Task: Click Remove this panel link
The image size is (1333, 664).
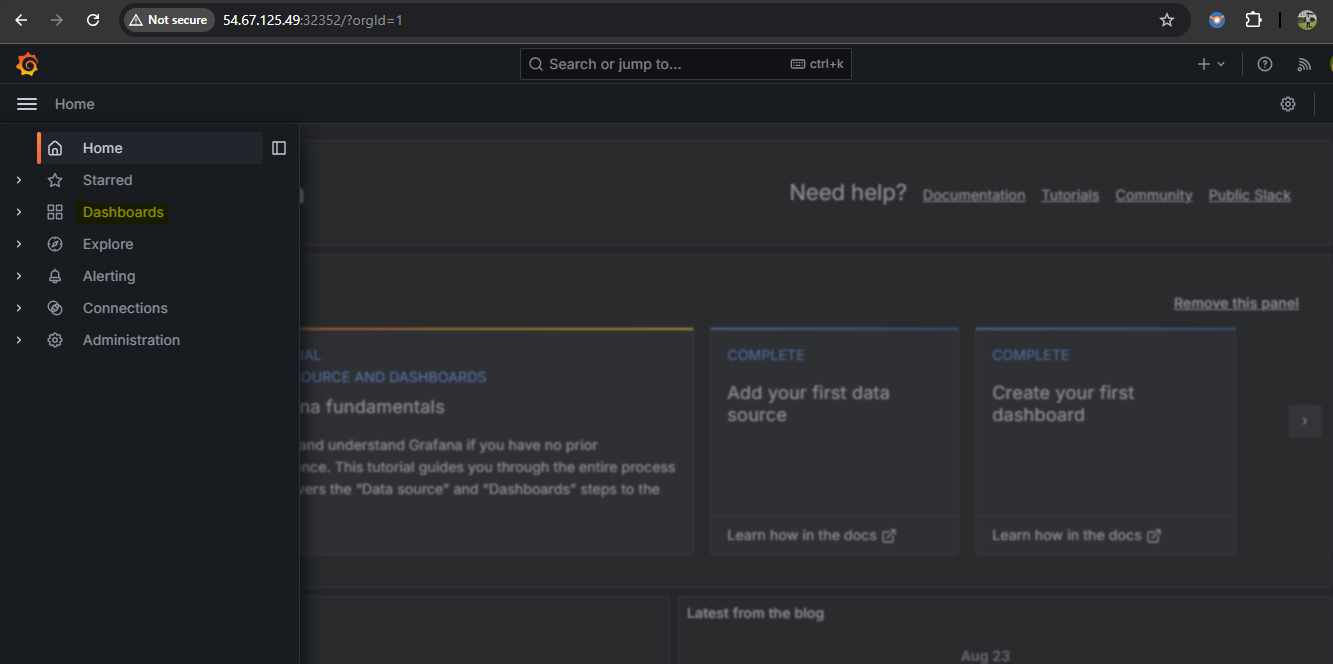Action: [x=1236, y=303]
